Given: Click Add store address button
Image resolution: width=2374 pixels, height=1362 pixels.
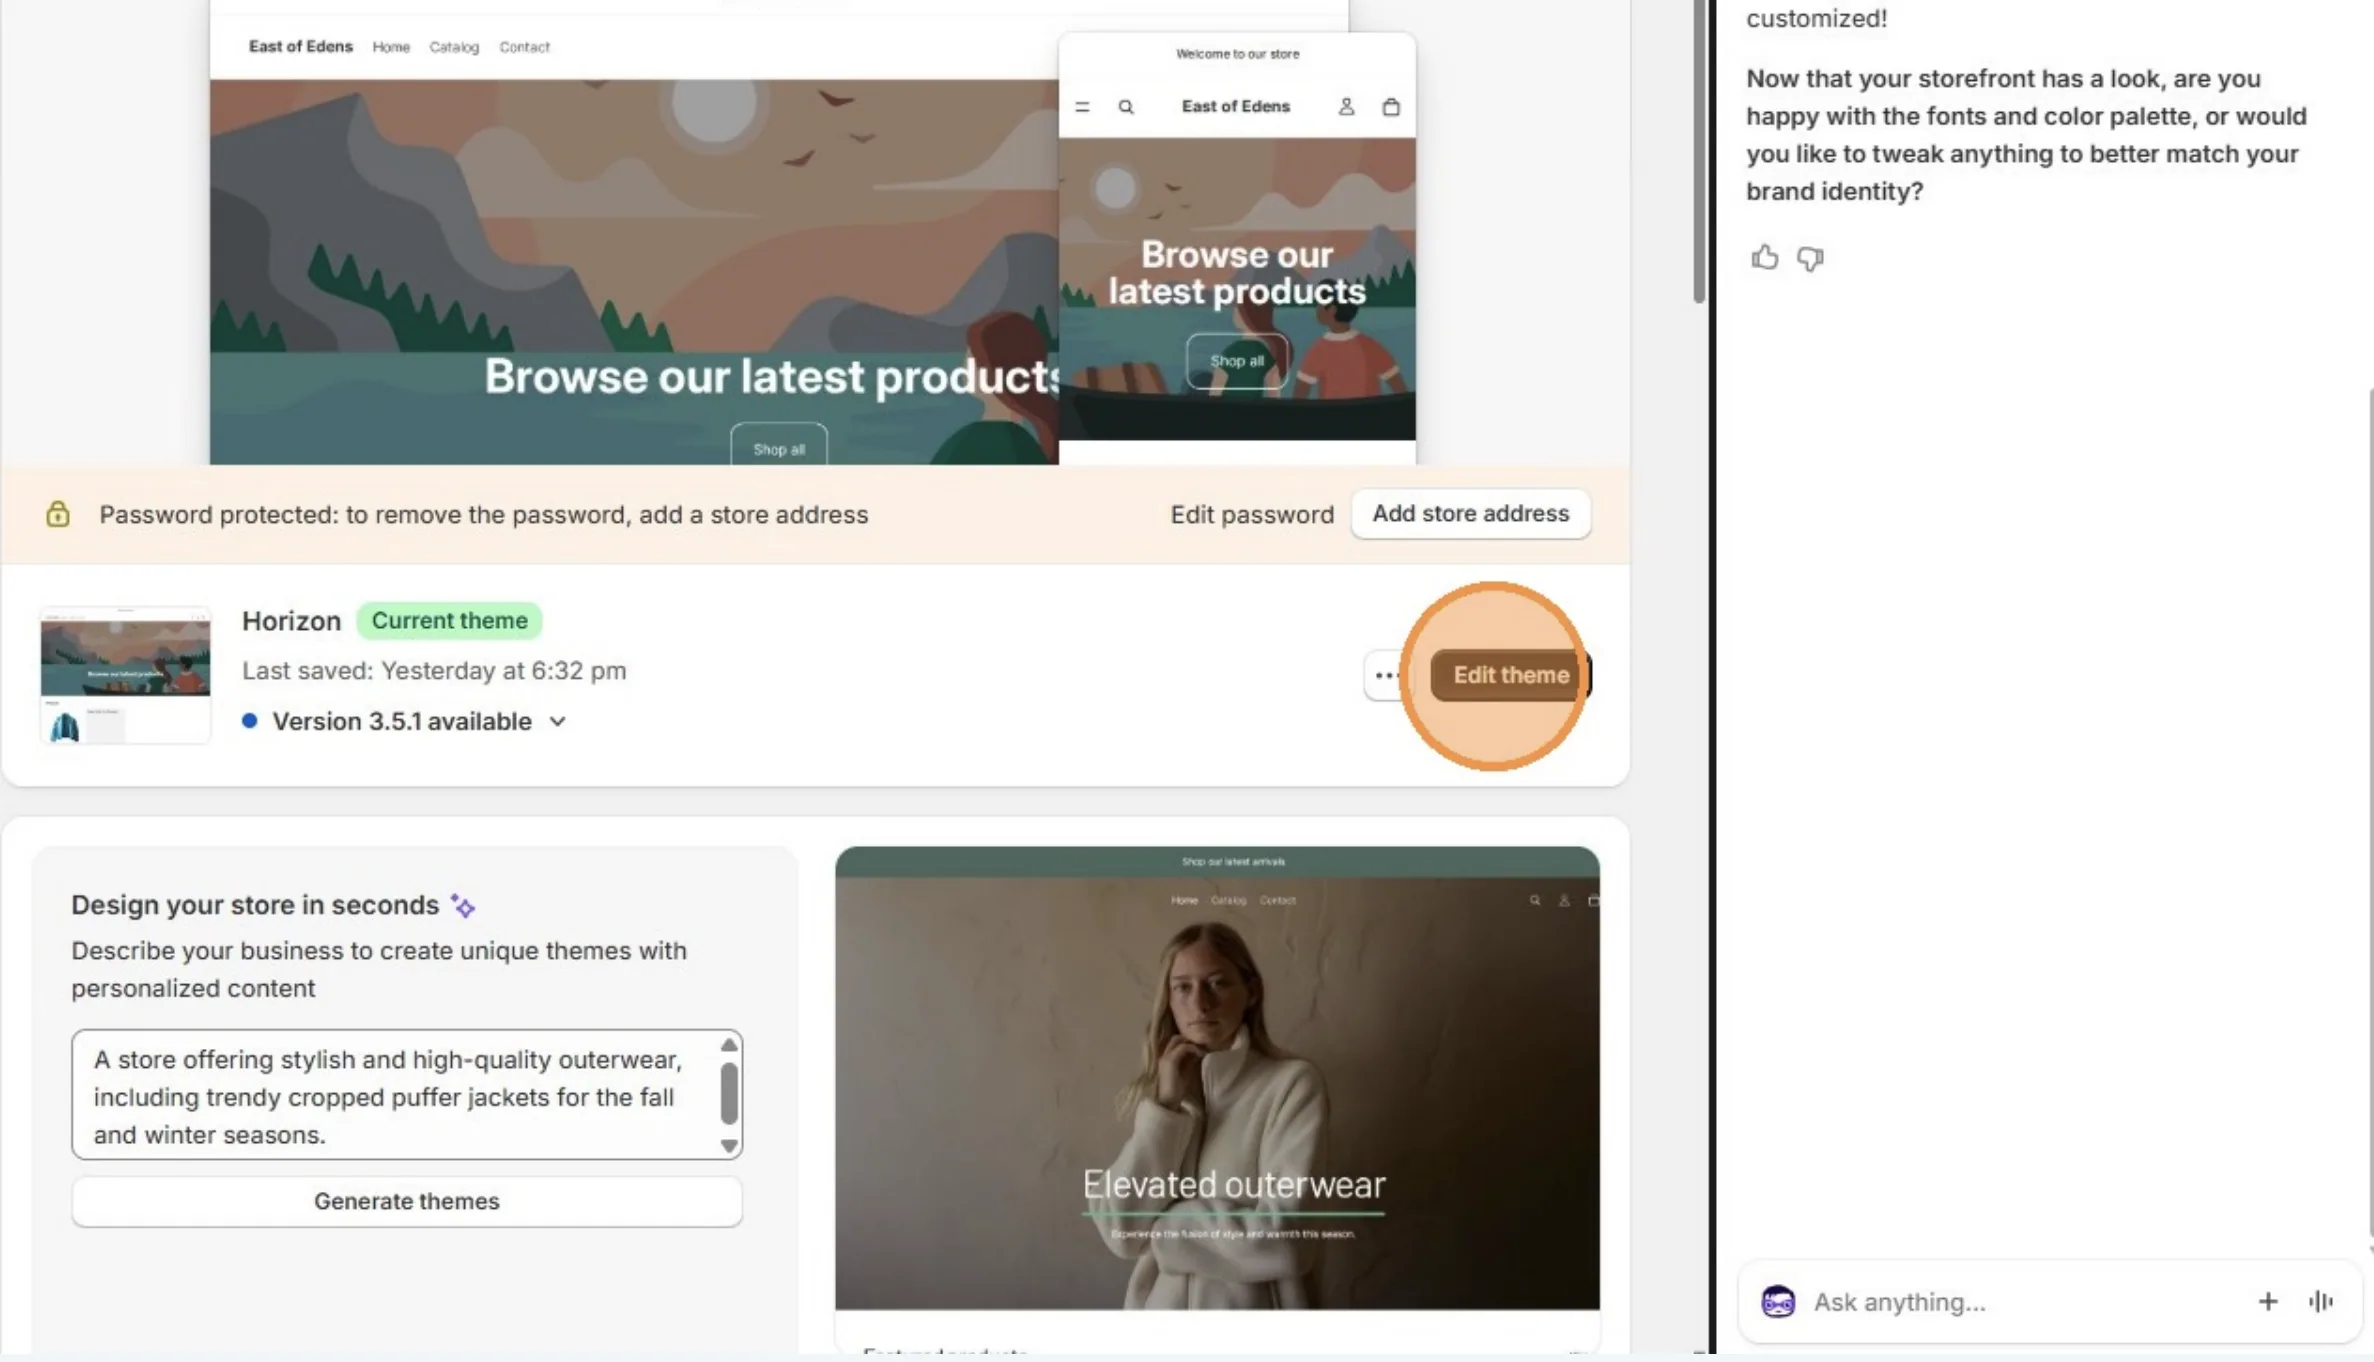Looking at the screenshot, I should click(1470, 514).
